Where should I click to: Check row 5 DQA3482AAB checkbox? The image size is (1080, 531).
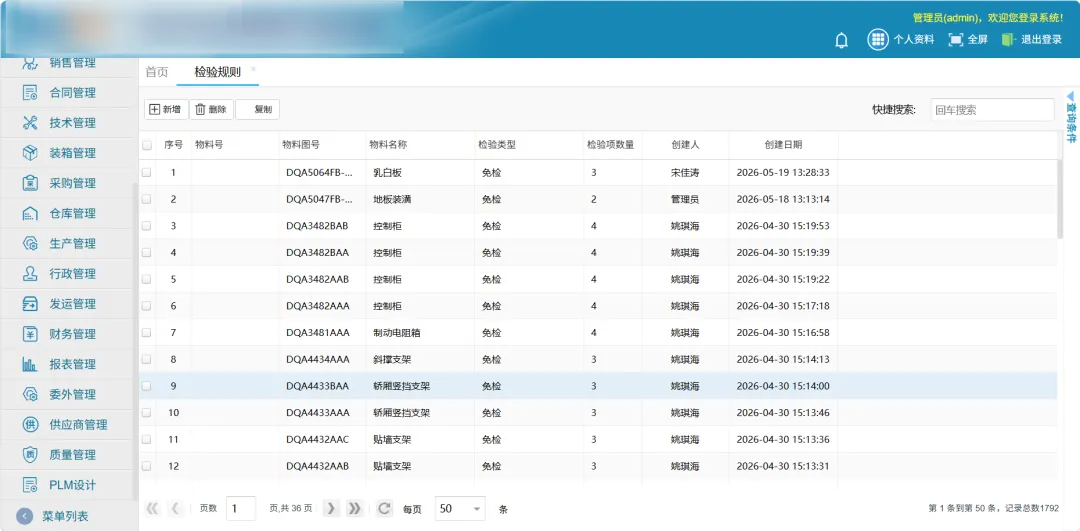(x=147, y=279)
